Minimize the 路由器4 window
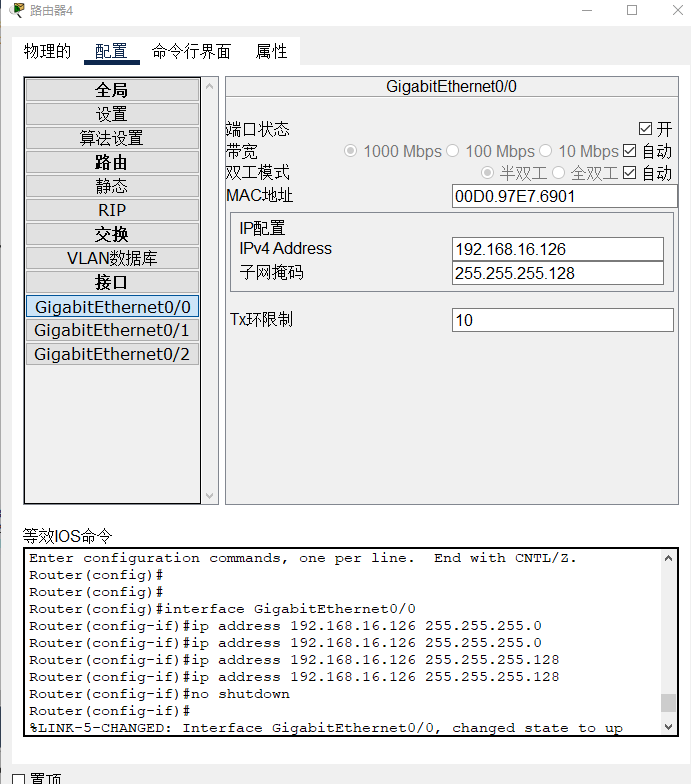This screenshot has width=691, height=784. point(587,10)
